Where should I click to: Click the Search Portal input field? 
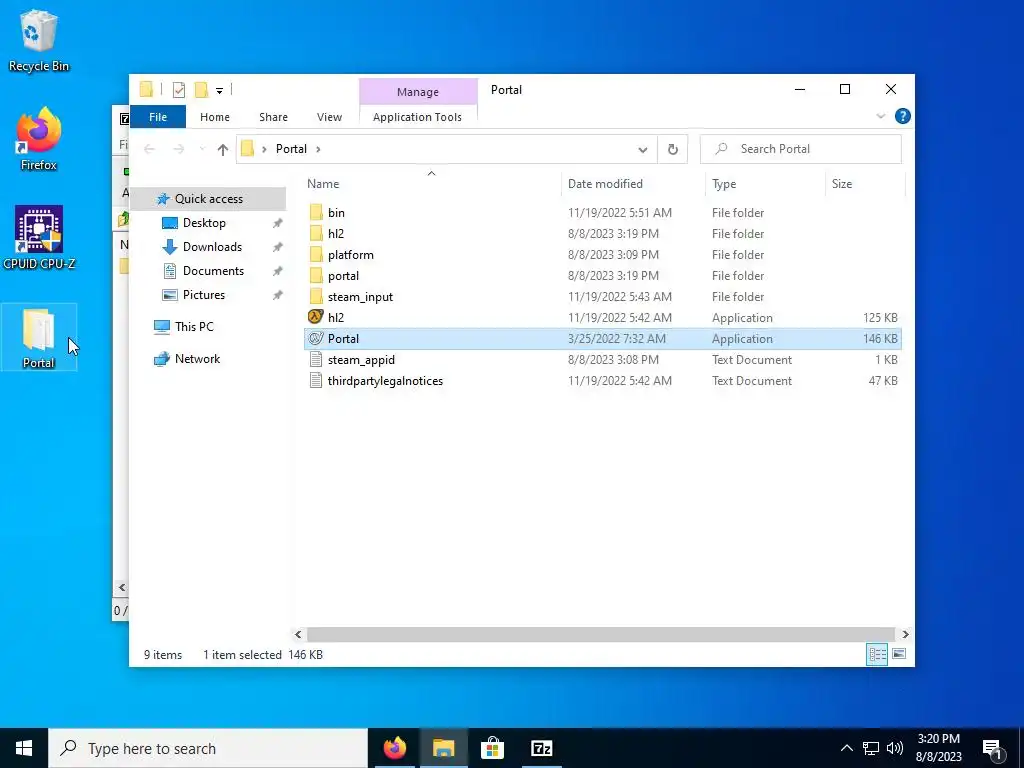801,149
